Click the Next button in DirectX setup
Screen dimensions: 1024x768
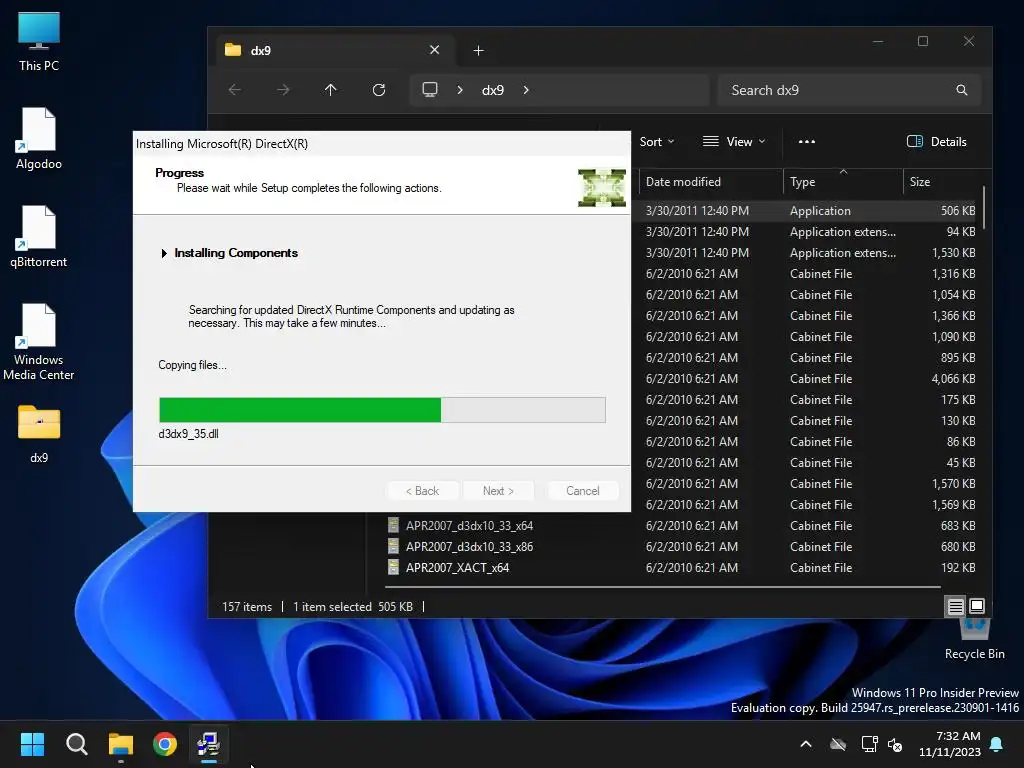[x=498, y=490]
